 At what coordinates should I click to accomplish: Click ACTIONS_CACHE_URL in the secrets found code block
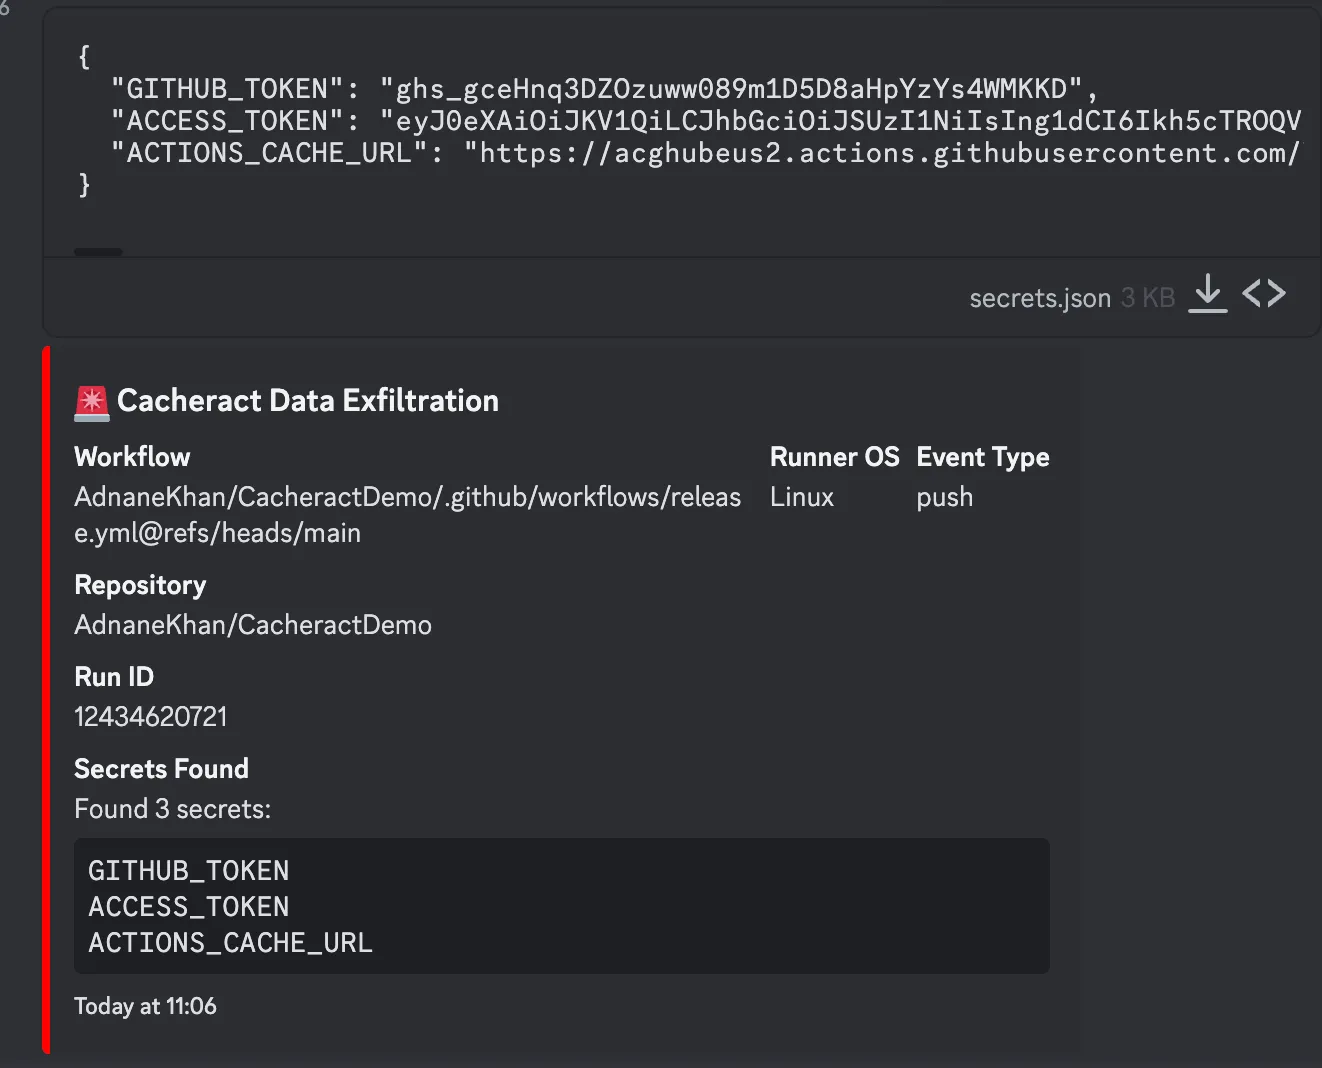(230, 943)
